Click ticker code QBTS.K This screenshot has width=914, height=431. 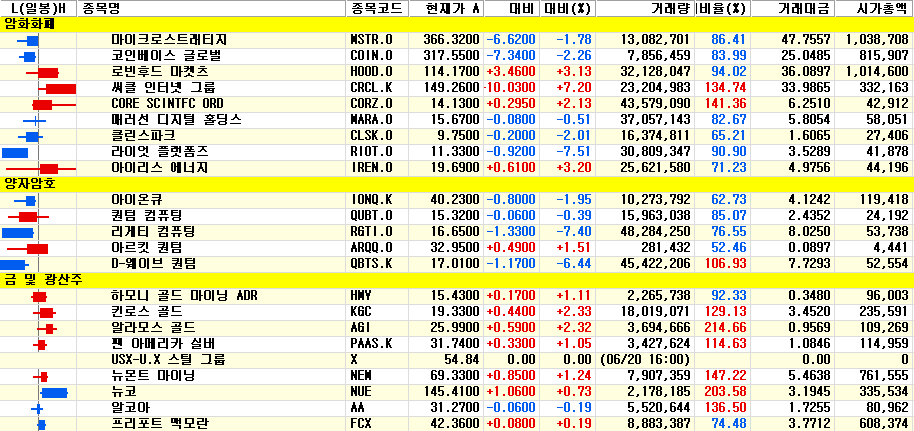pyautogui.click(x=371, y=264)
